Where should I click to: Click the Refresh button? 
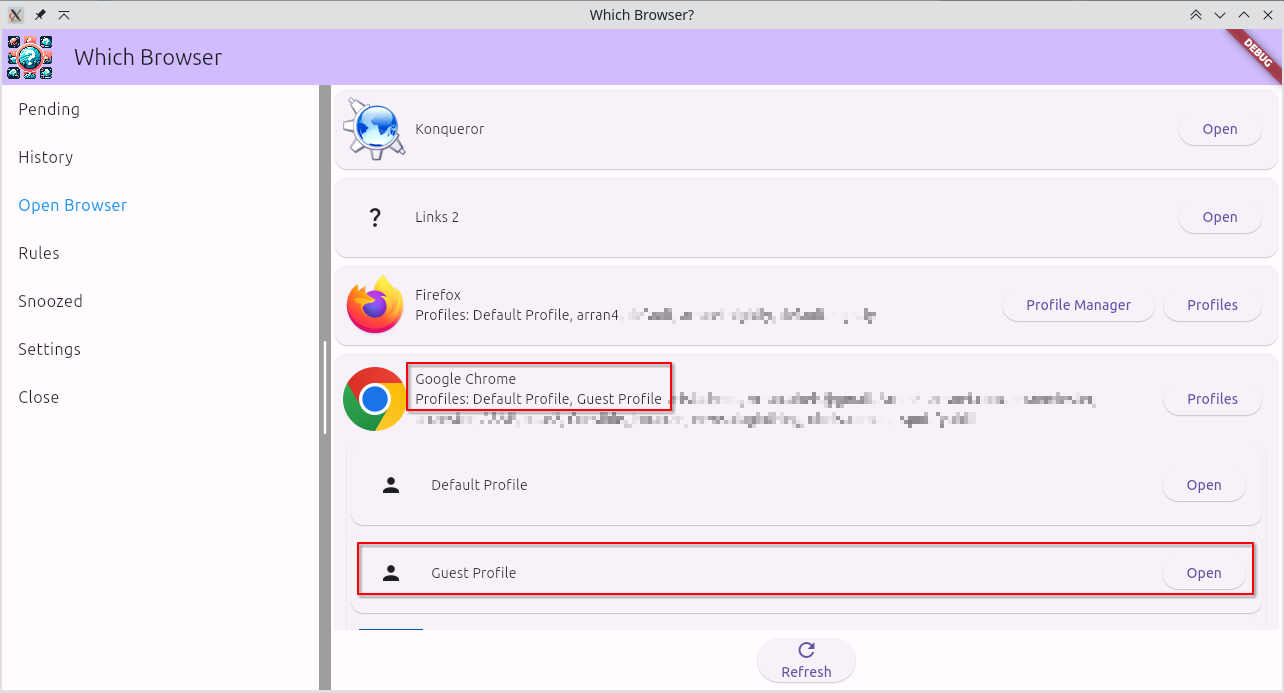(x=806, y=660)
